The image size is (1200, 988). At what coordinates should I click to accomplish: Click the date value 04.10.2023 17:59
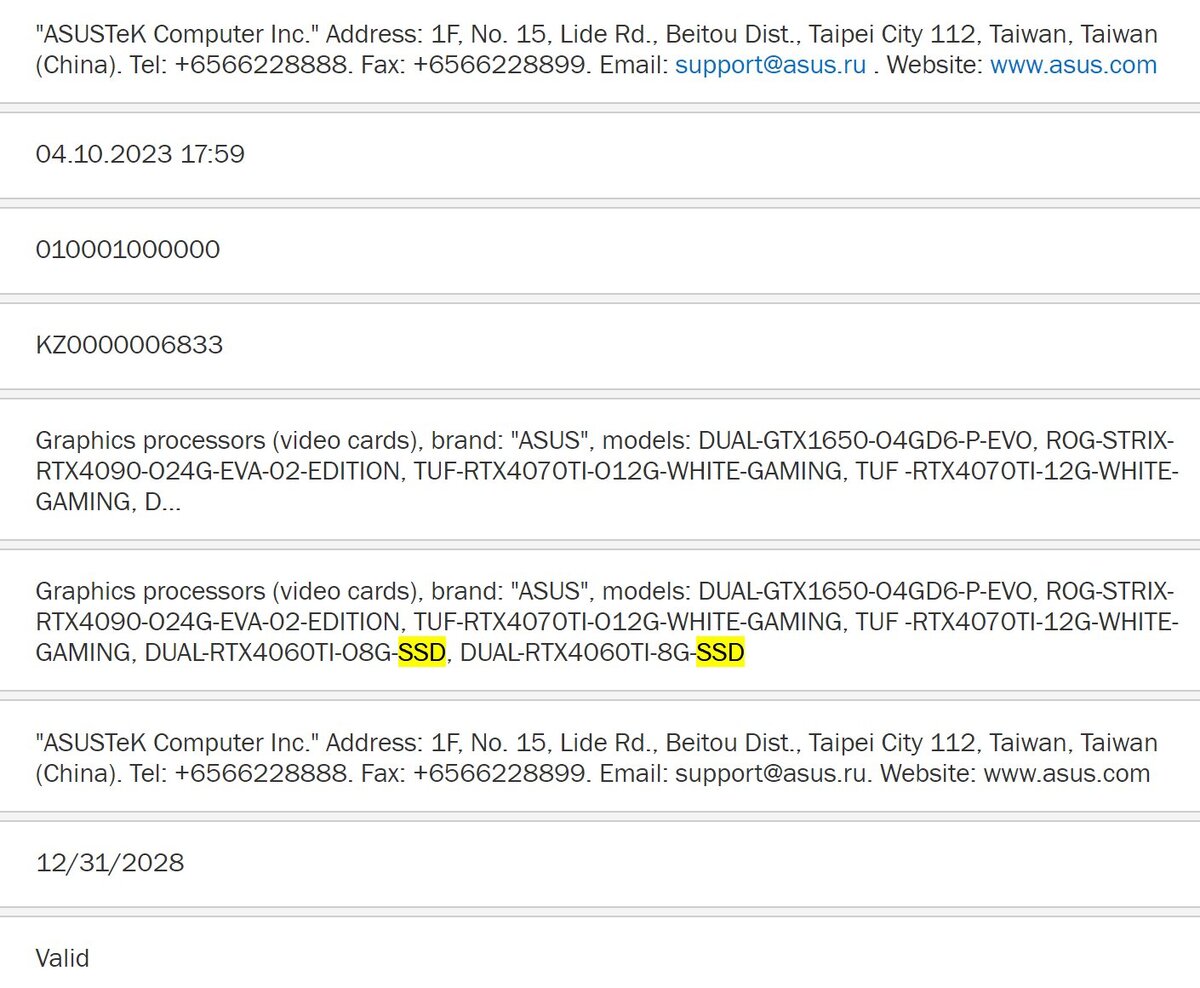(x=140, y=154)
